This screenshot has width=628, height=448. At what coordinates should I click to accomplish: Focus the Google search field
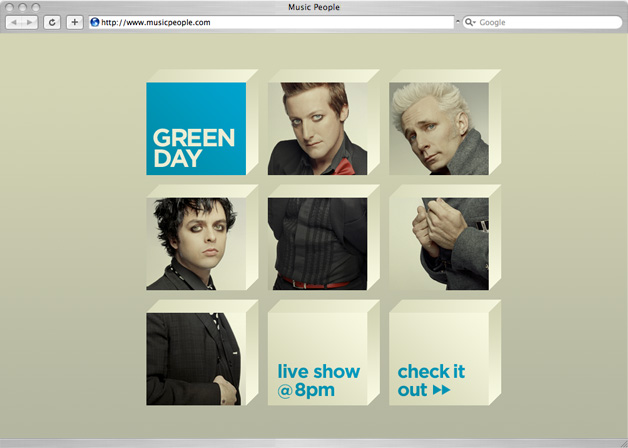(x=543, y=22)
